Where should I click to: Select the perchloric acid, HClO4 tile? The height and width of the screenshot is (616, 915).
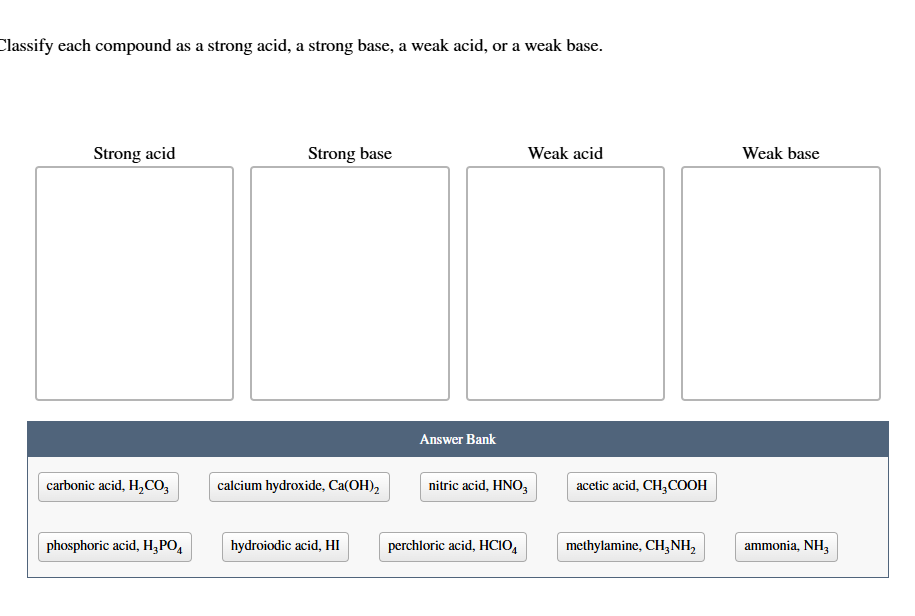point(452,546)
